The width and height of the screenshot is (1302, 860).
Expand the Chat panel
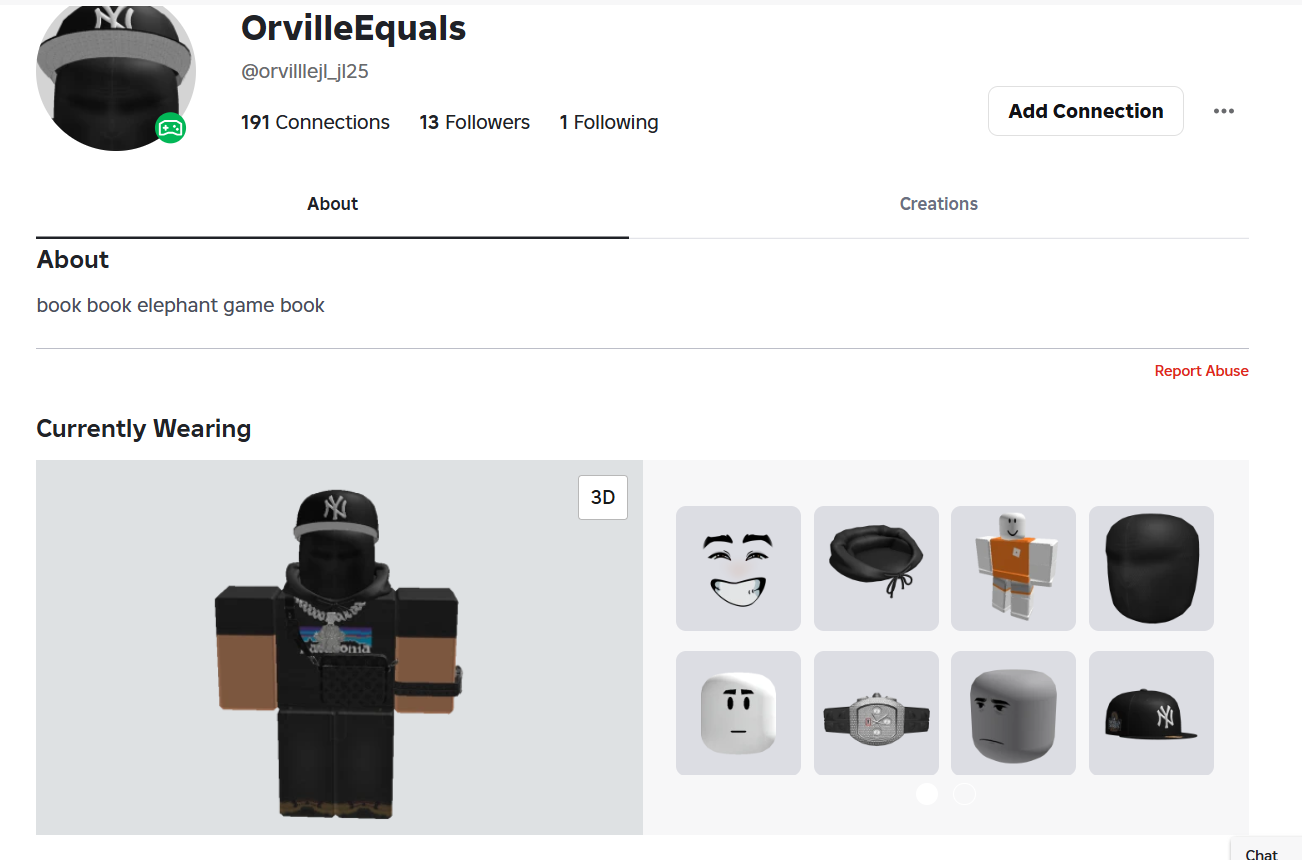pos(1265,850)
